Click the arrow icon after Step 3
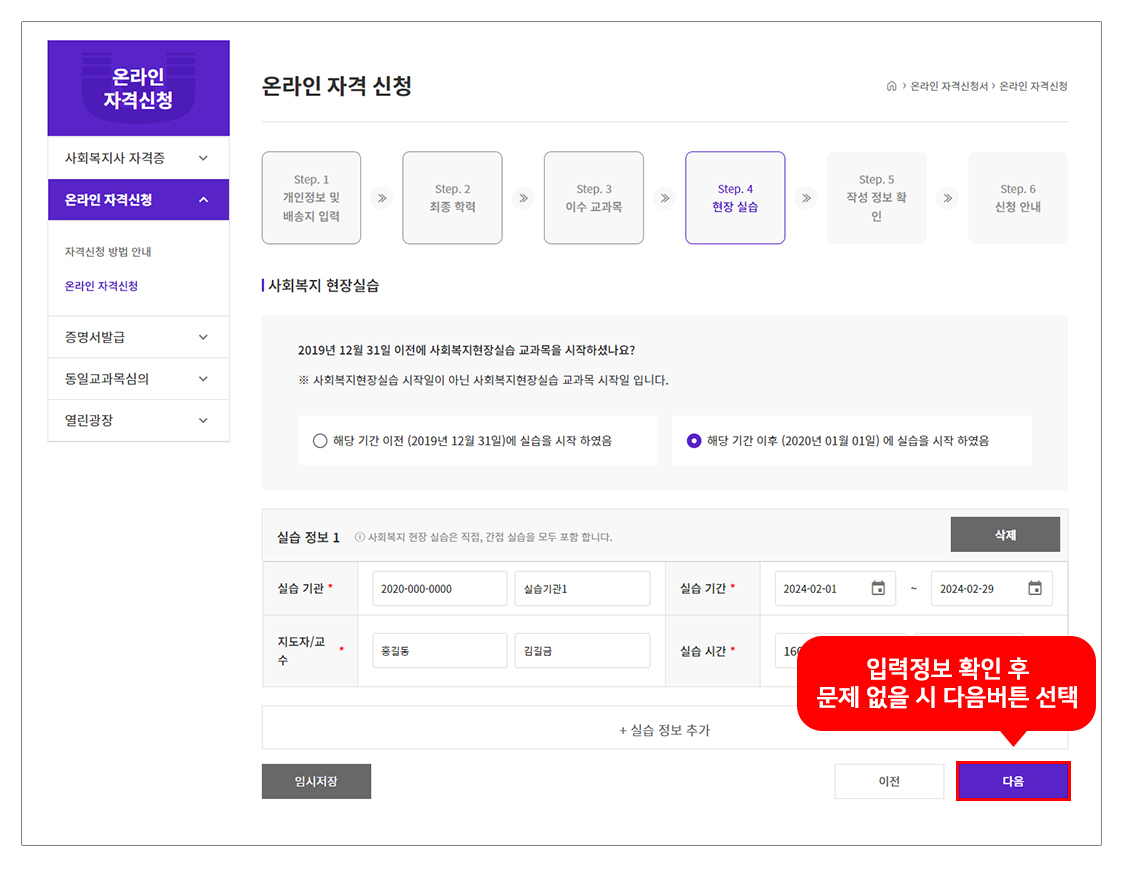Image resolution: width=1123 pixels, height=871 pixels. click(x=665, y=198)
